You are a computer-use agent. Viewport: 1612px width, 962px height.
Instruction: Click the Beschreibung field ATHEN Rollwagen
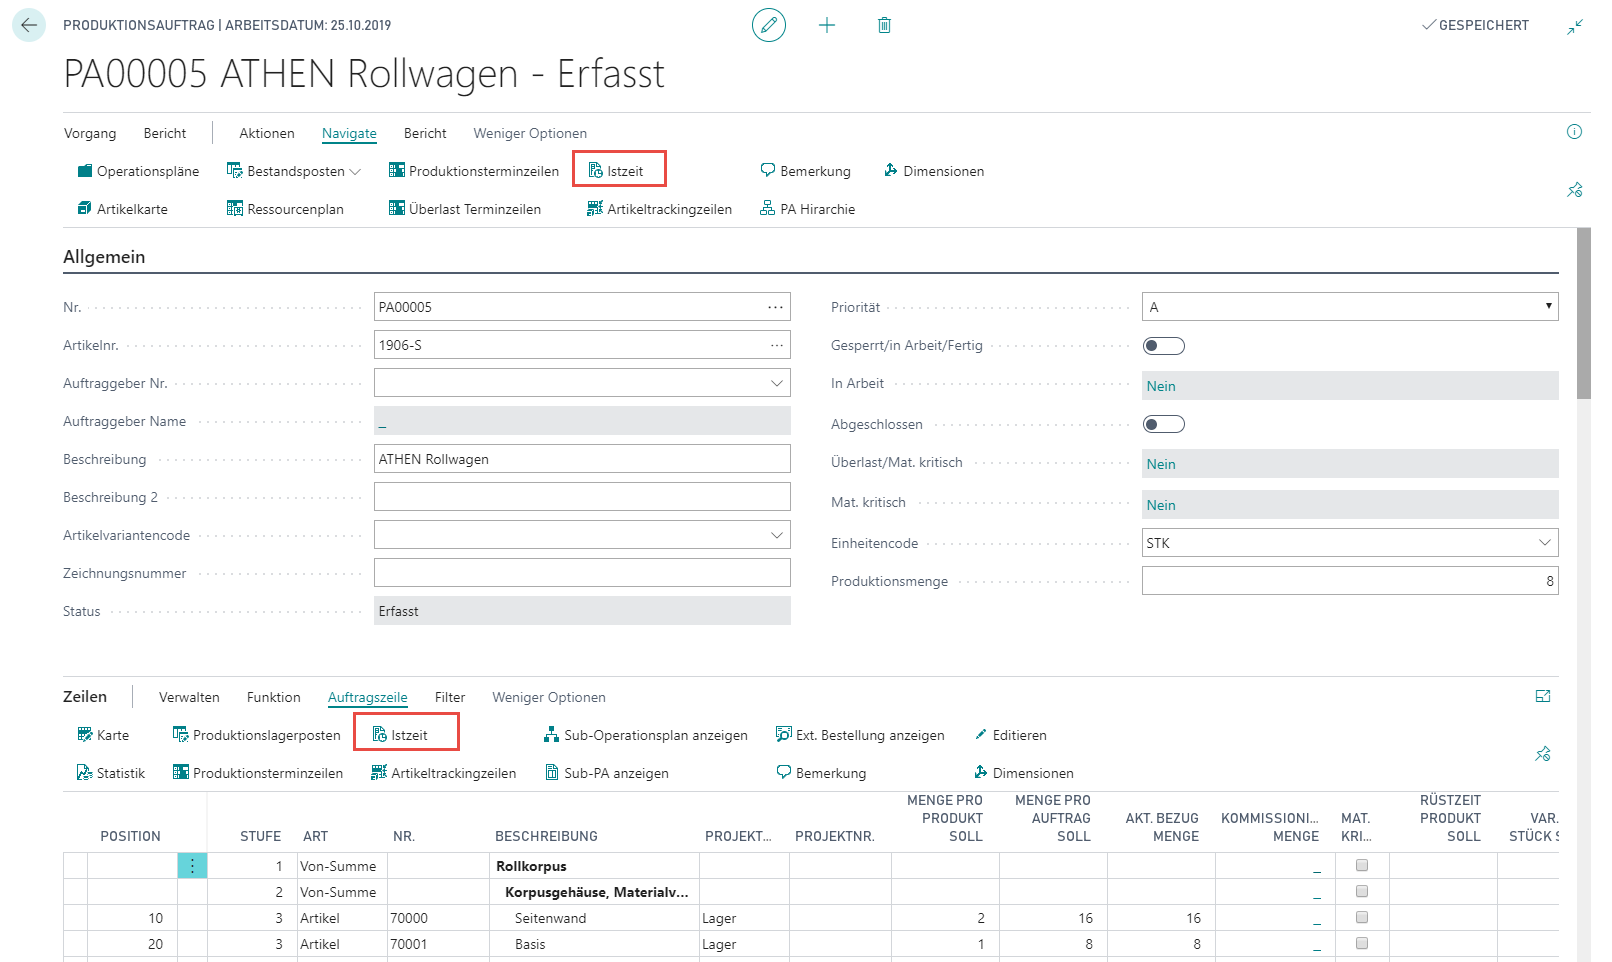pyautogui.click(x=582, y=459)
